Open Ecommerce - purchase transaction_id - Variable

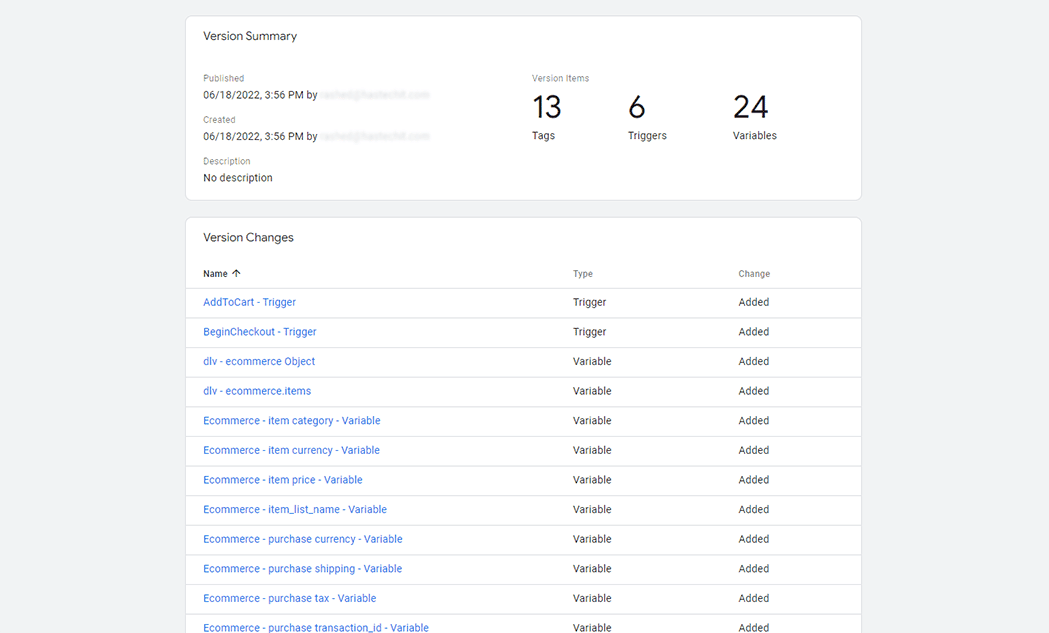(315, 627)
